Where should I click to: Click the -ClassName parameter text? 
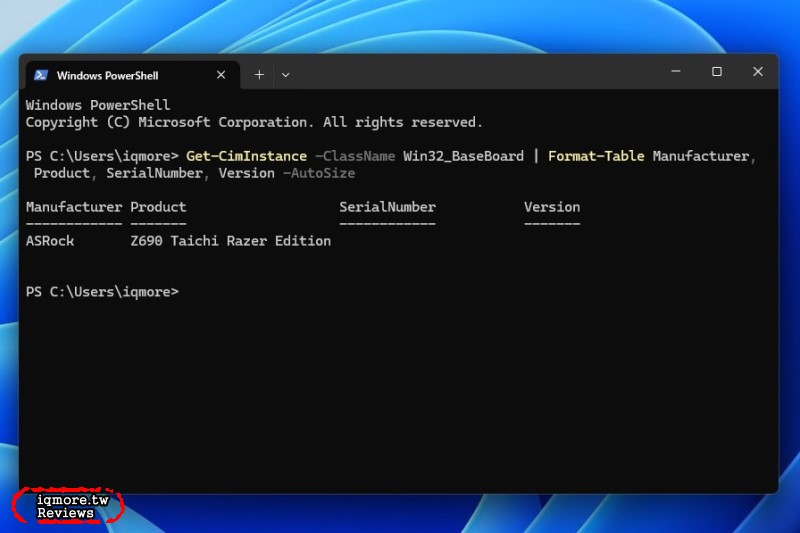(x=355, y=156)
